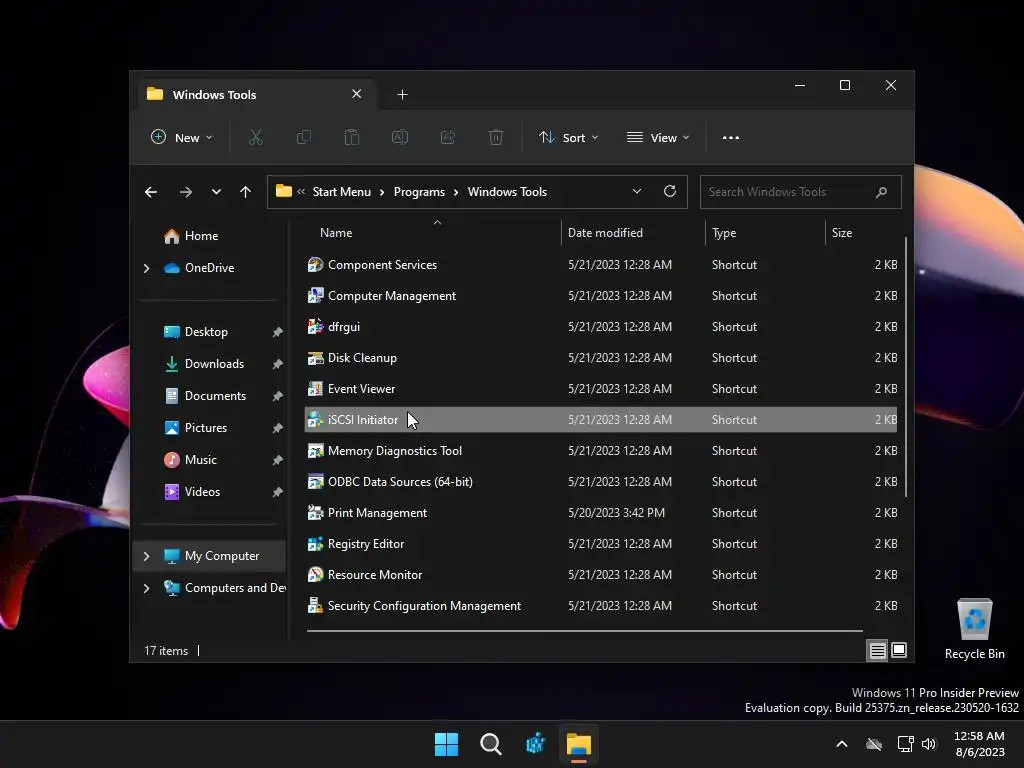Expand the address bar history dropdown
The image size is (1024, 768).
tap(637, 191)
